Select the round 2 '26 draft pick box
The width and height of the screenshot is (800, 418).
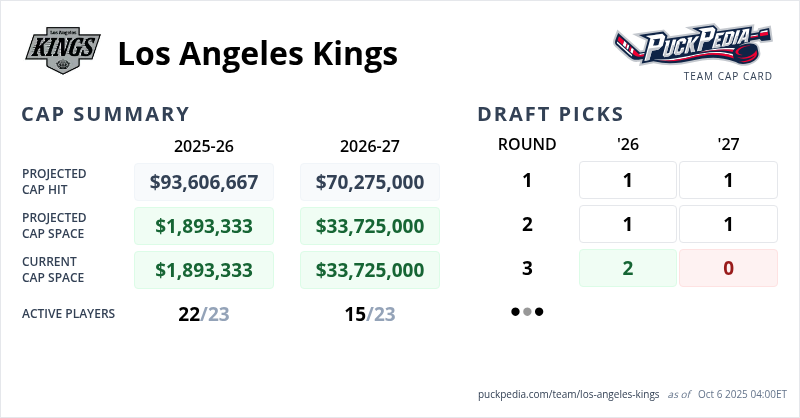pyautogui.click(x=628, y=224)
